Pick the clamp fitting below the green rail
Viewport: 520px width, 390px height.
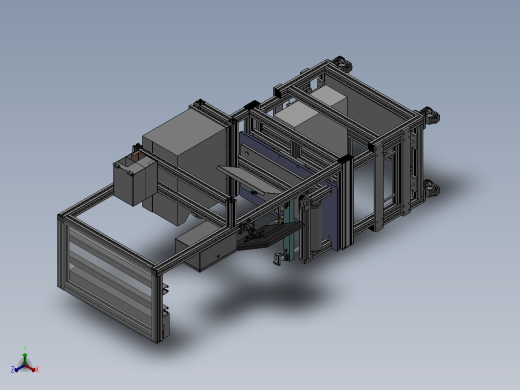[x=279, y=258]
